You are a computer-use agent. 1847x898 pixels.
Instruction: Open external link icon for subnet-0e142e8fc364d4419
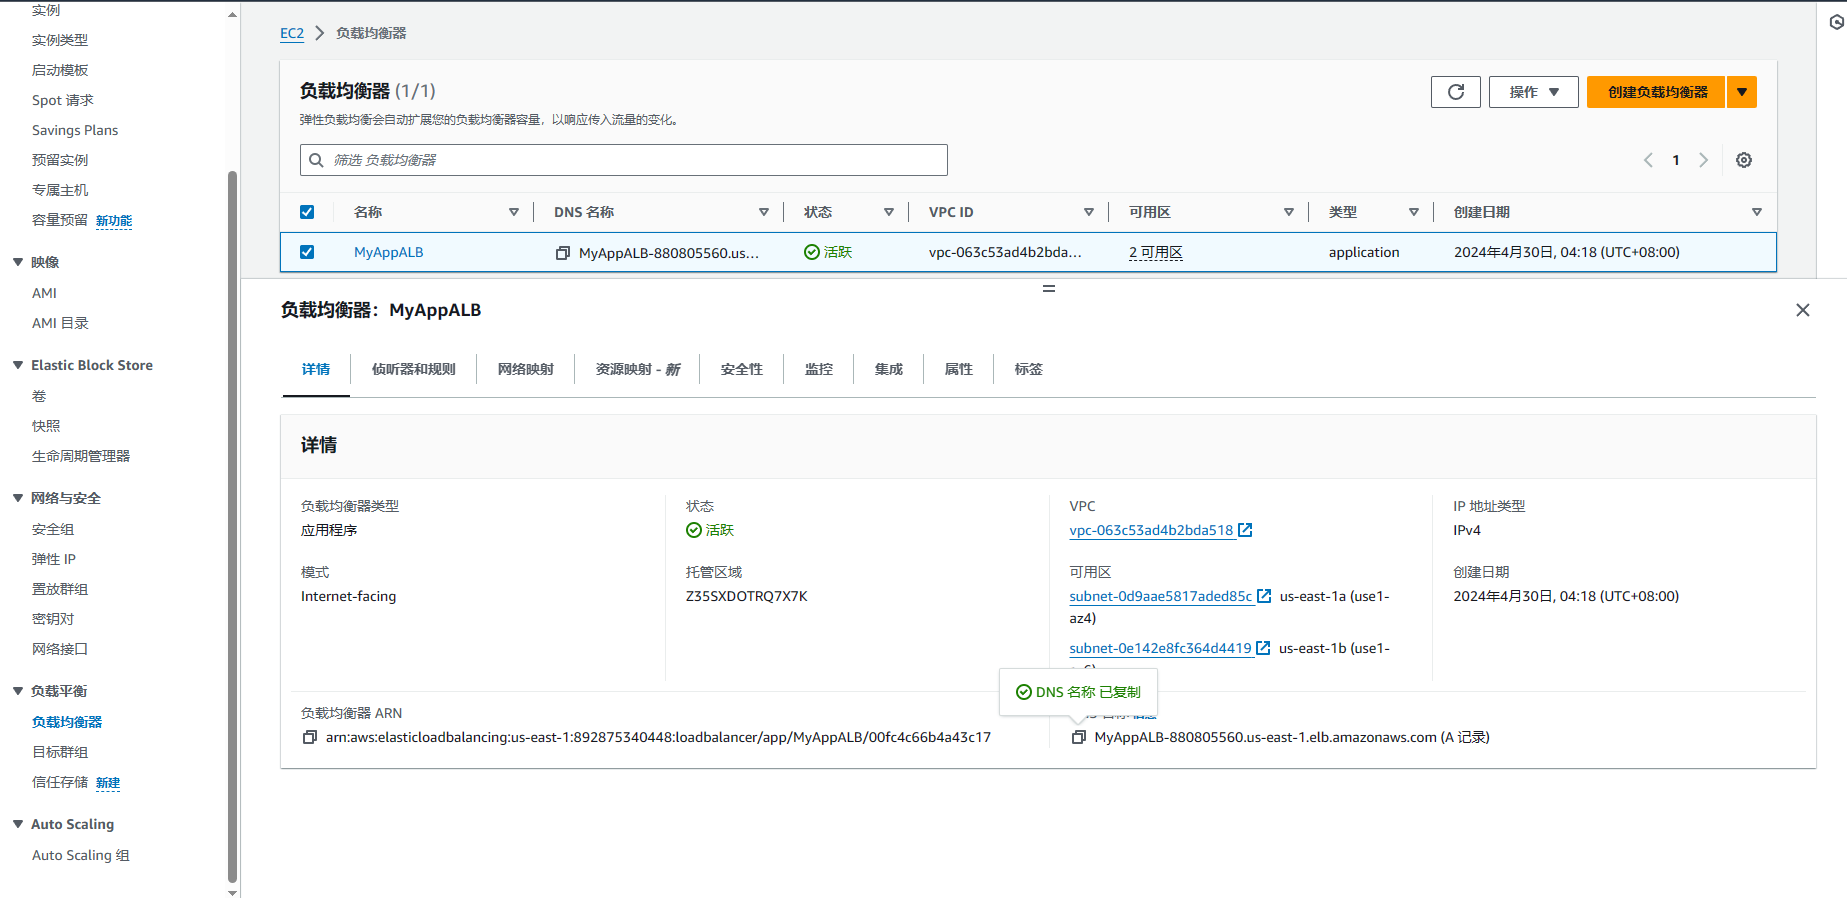coord(1263,648)
